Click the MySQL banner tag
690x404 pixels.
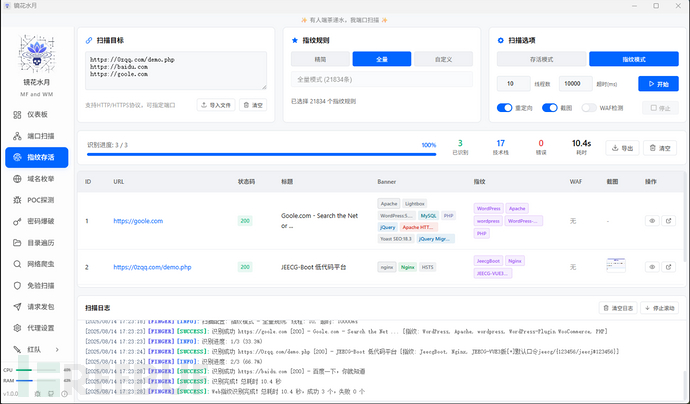tap(428, 216)
